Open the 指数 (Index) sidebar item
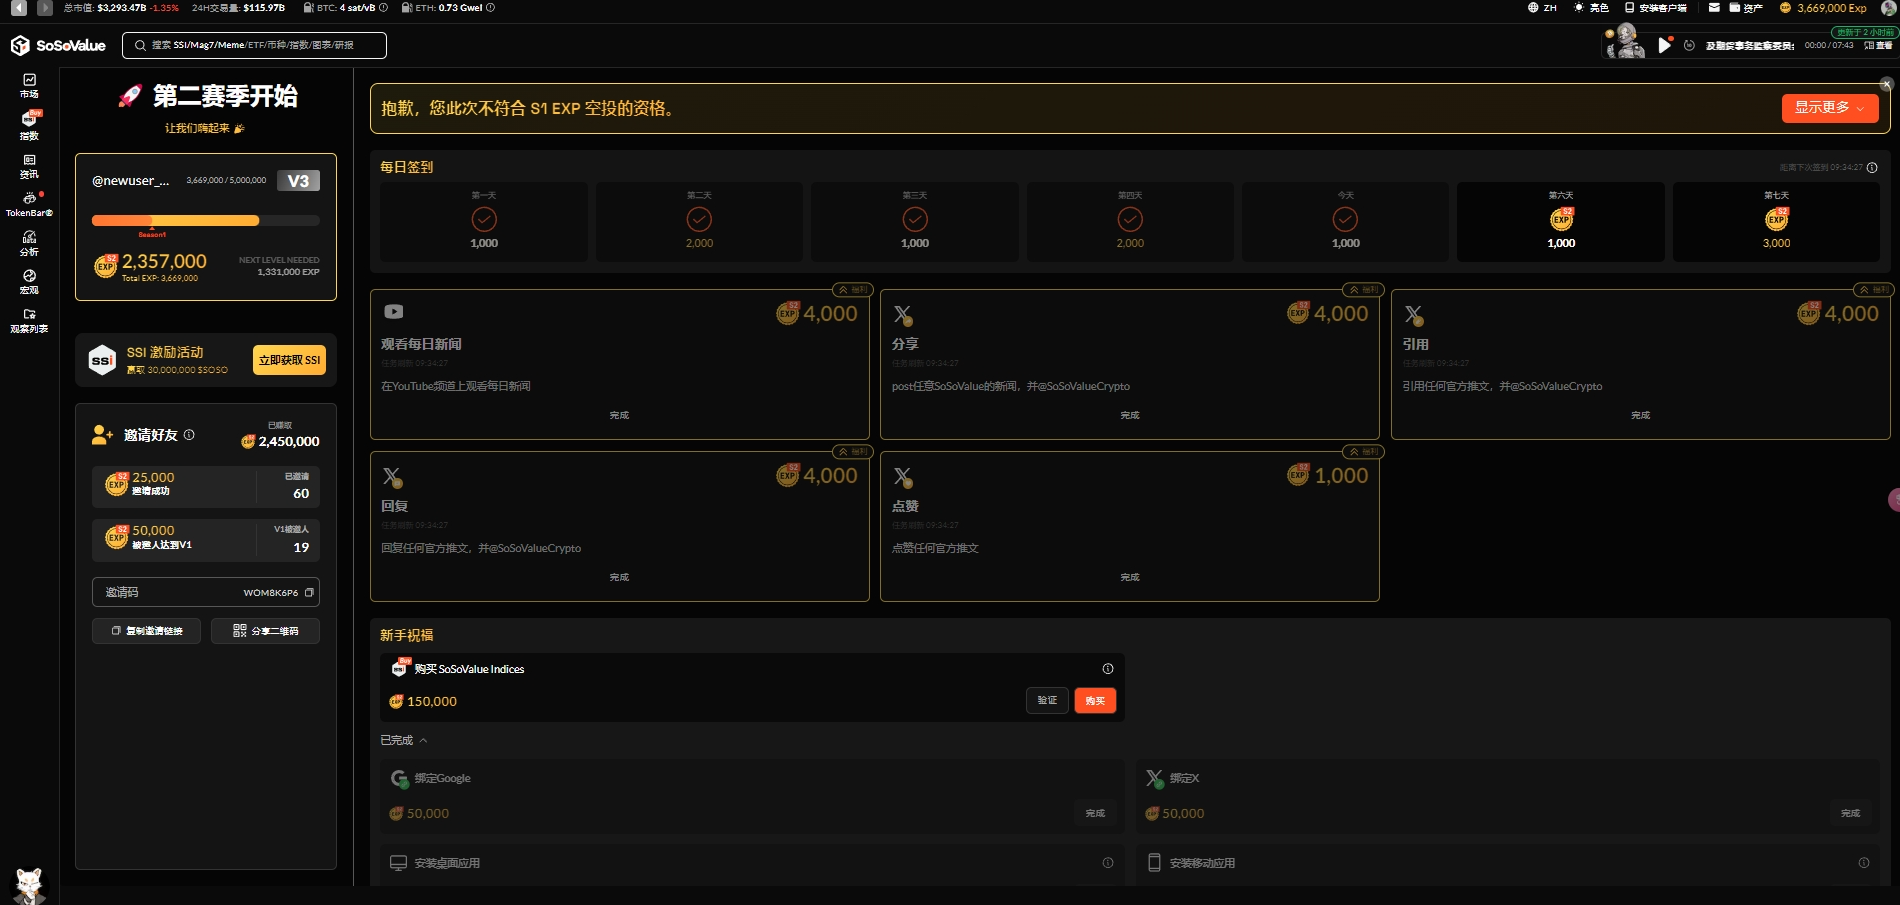The width and height of the screenshot is (1900, 905). pos(29,125)
